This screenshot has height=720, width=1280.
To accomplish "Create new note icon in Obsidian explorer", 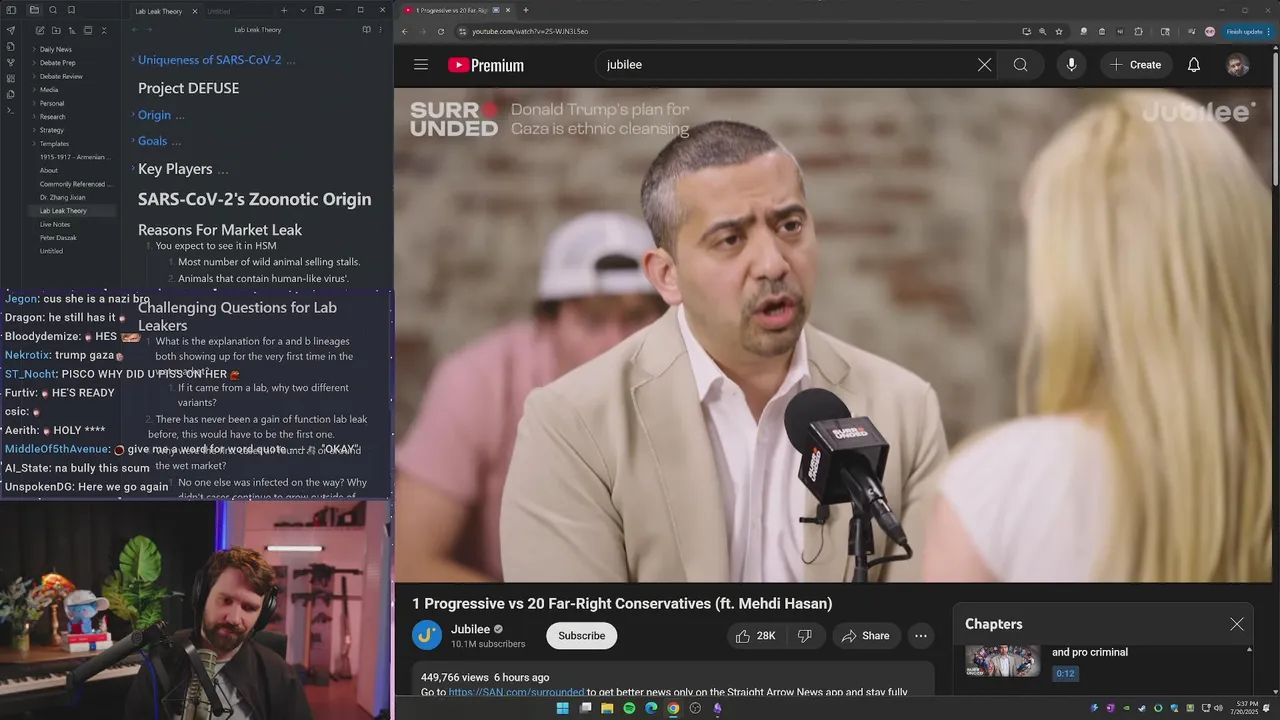I will (40, 31).
